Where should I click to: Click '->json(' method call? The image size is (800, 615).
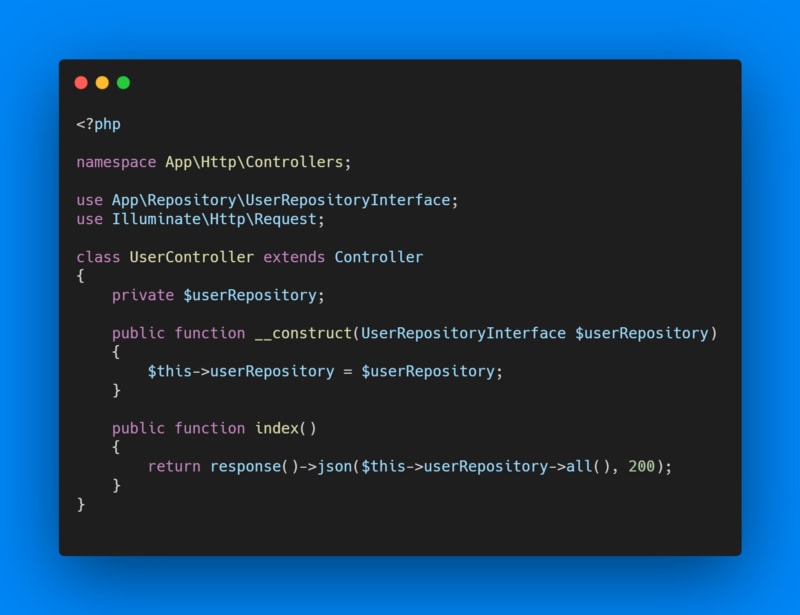pos(330,466)
